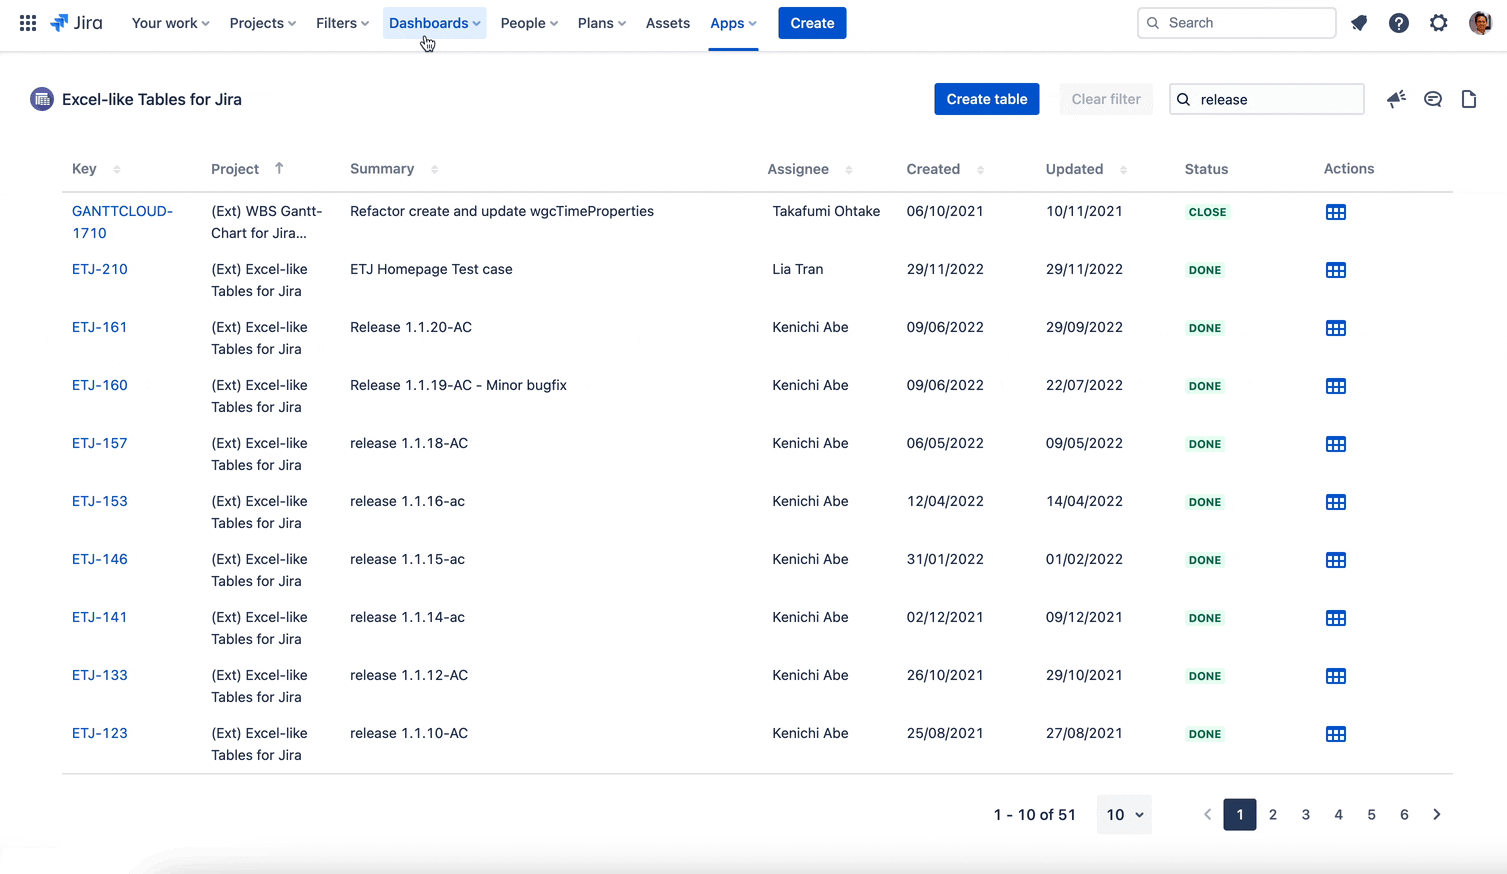Click the Create table button
The image size is (1507, 874).
click(x=986, y=99)
